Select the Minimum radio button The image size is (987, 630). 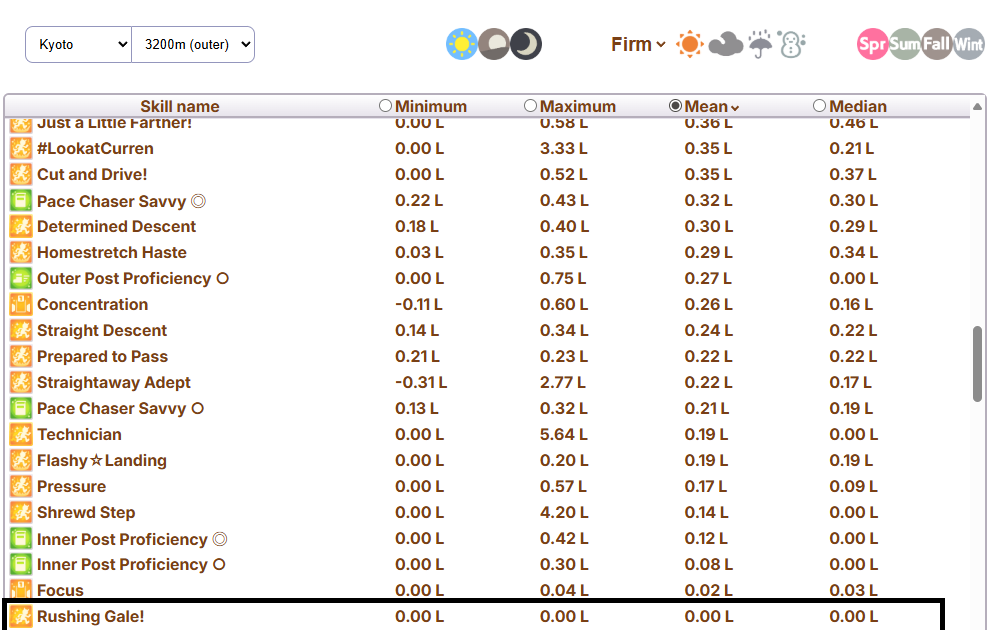(x=385, y=106)
